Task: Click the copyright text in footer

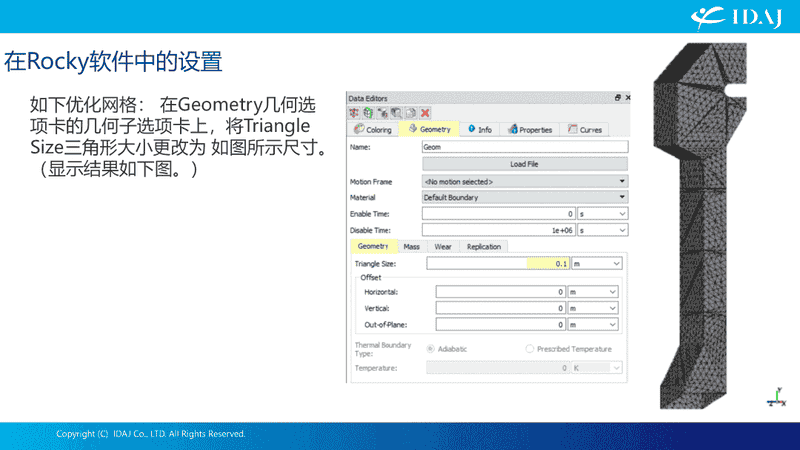Action: [x=151, y=434]
